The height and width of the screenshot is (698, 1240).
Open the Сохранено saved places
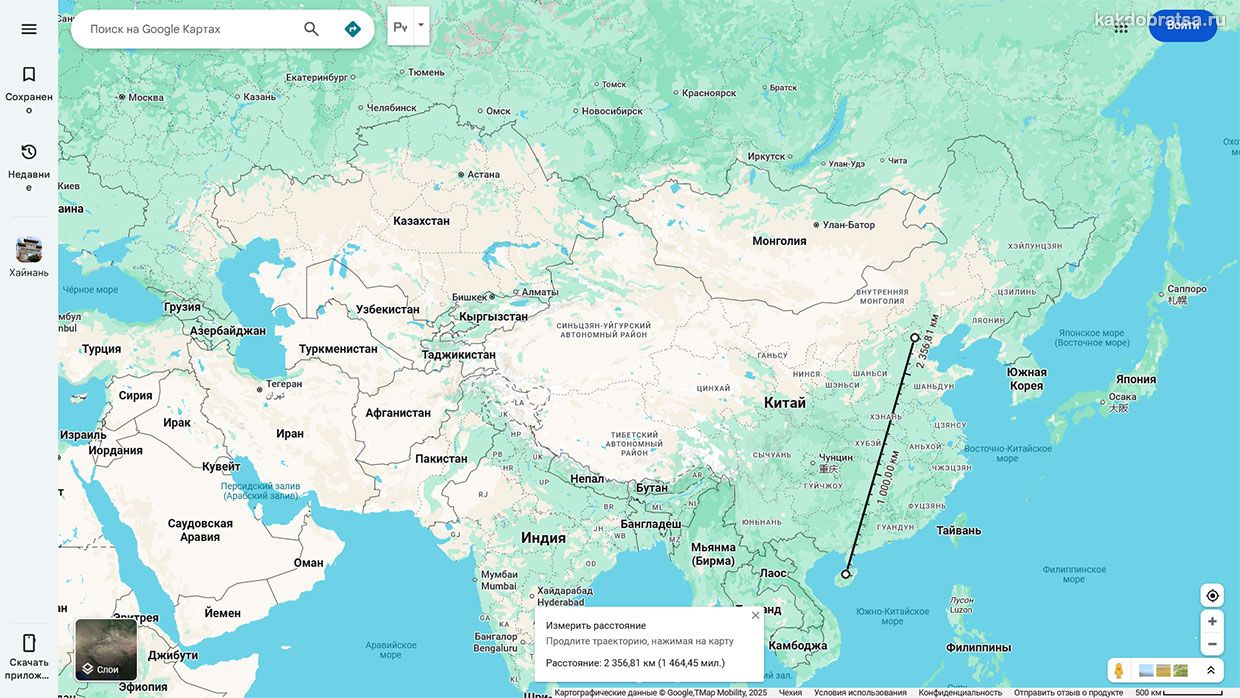pyautogui.click(x=29, y=89)
